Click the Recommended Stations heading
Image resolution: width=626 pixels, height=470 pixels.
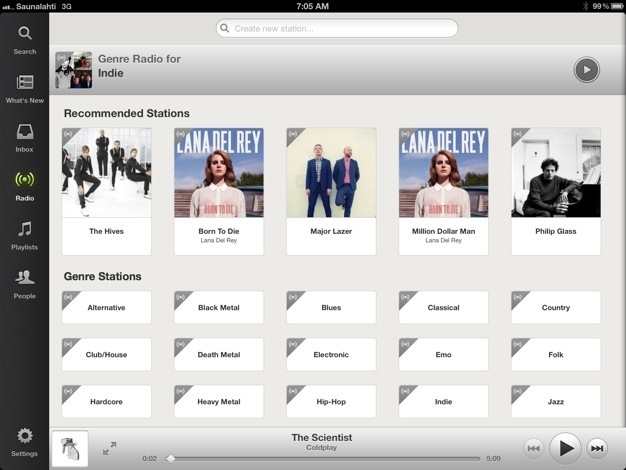(127, 113)
